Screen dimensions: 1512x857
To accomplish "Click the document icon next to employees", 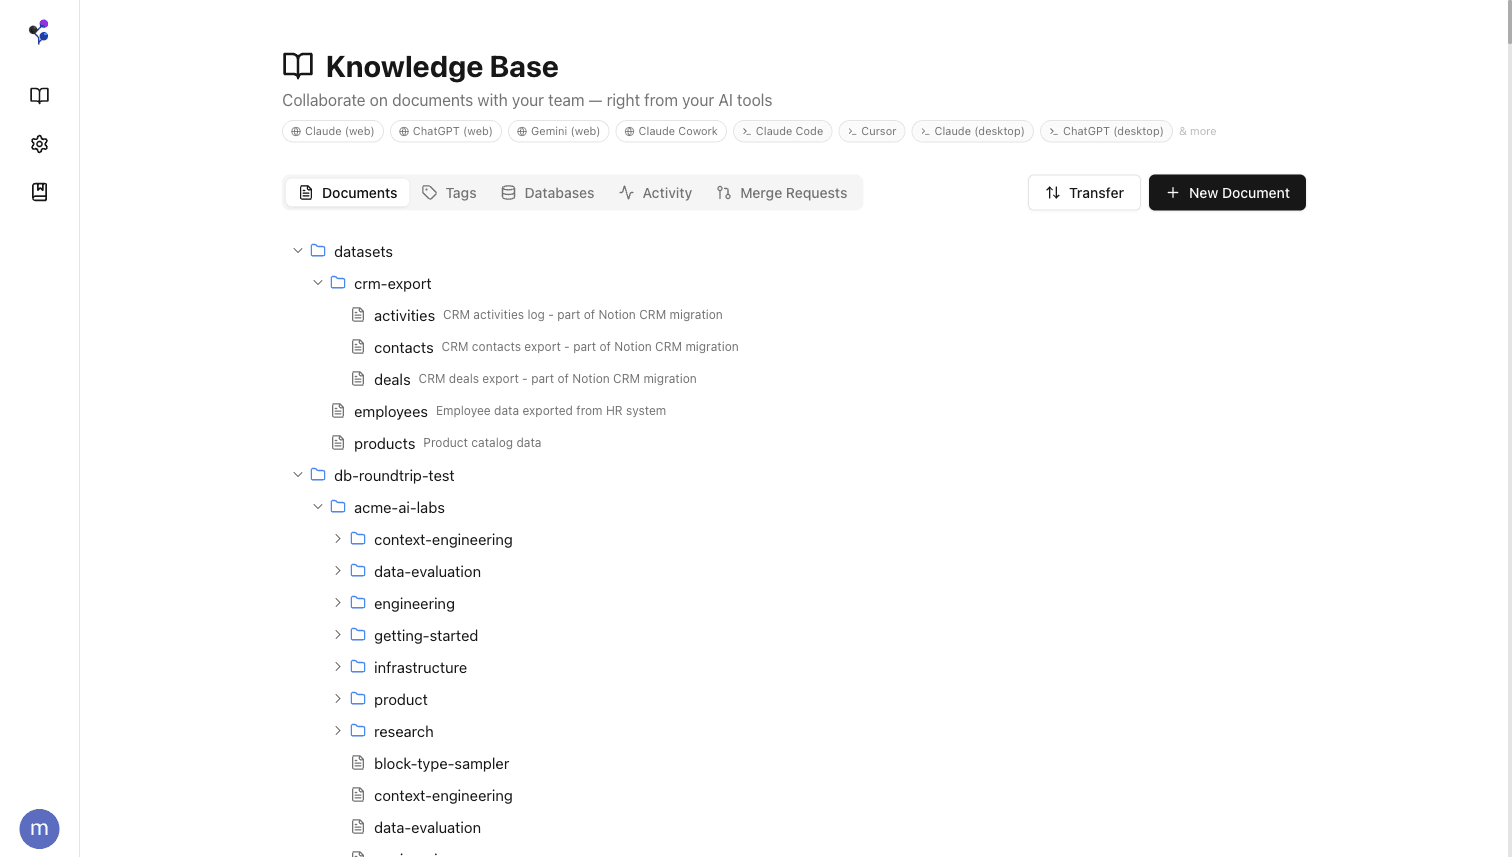I will (x=338, y=410).
